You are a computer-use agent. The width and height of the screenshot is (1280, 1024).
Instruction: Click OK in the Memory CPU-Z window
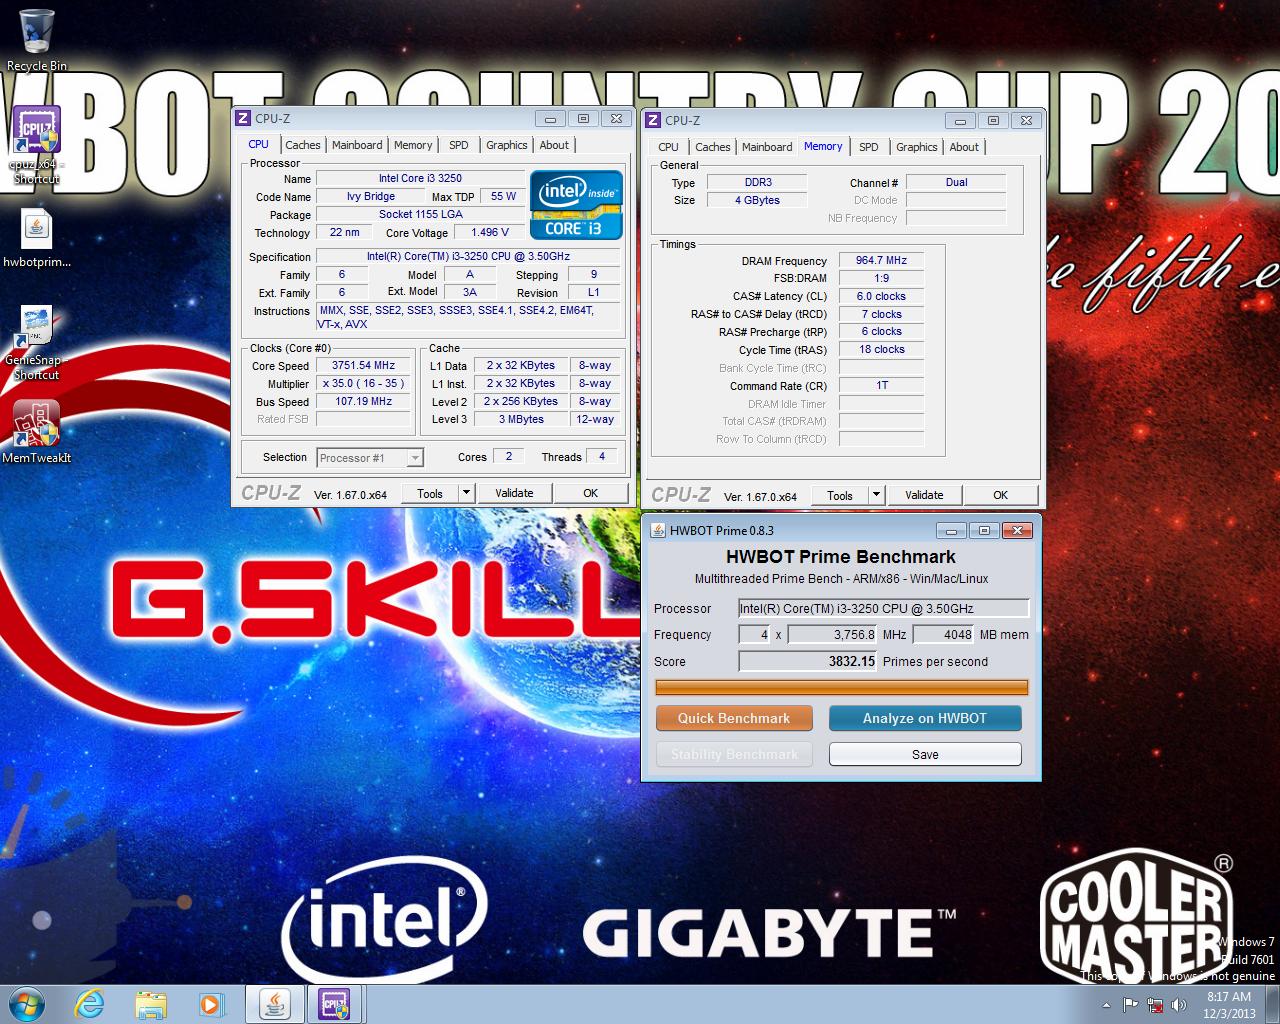[x=1001, y=495]
